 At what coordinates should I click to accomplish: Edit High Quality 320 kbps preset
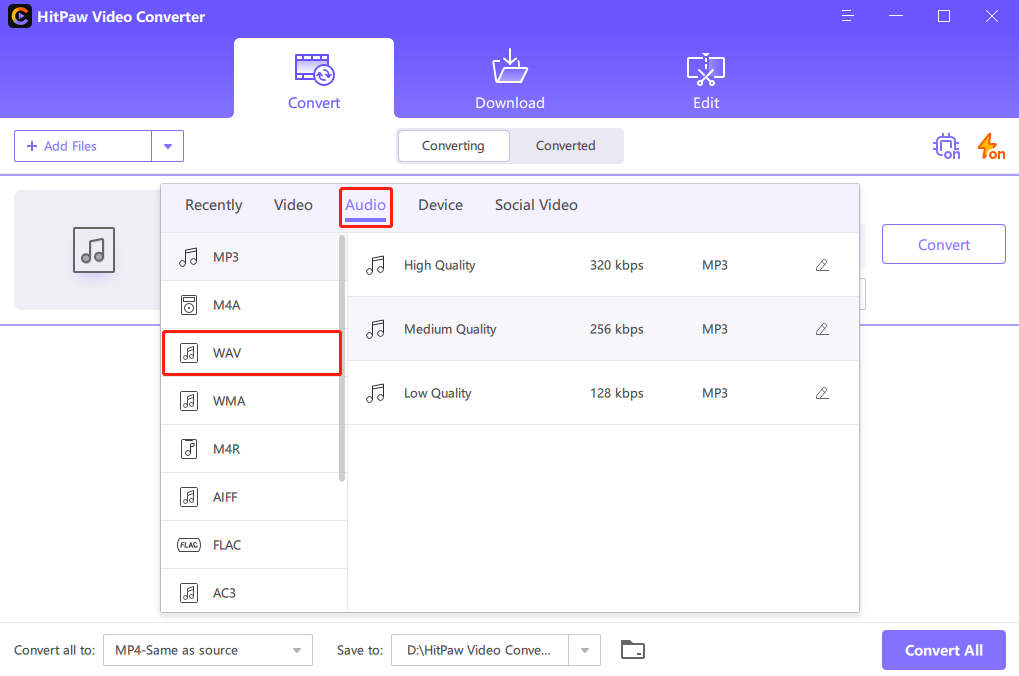(x=822, y=265)
